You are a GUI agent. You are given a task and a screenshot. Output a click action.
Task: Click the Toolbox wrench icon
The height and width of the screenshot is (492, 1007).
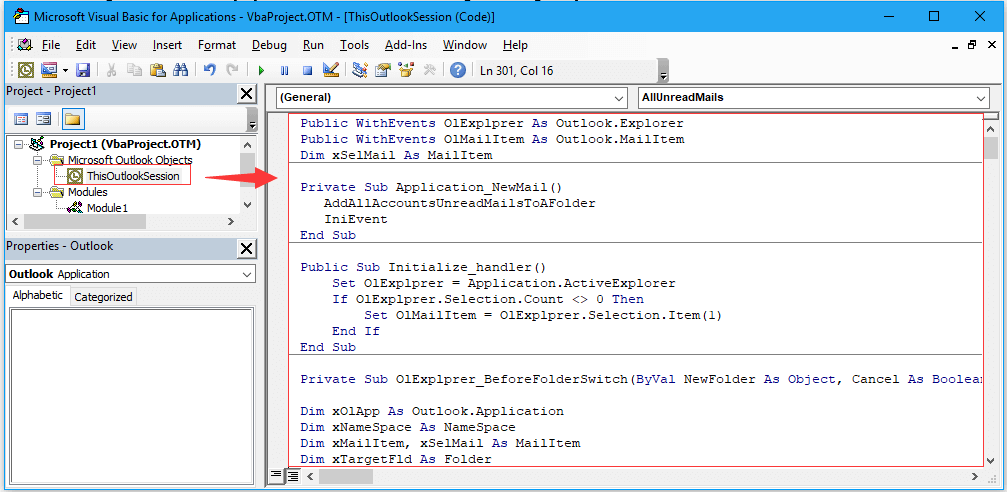(430, 70)
